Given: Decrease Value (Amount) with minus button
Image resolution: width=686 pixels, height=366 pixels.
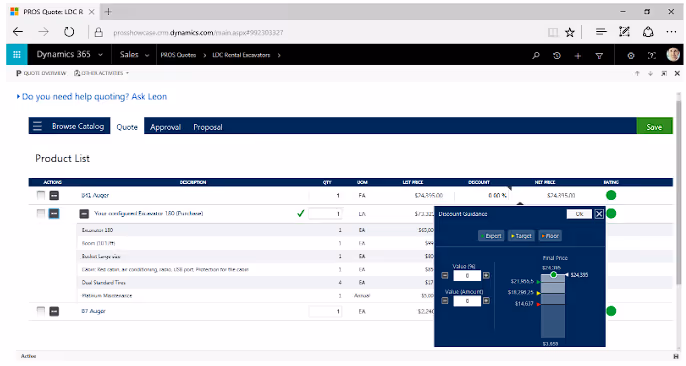Looking at the screenshot, I should 445,301.
